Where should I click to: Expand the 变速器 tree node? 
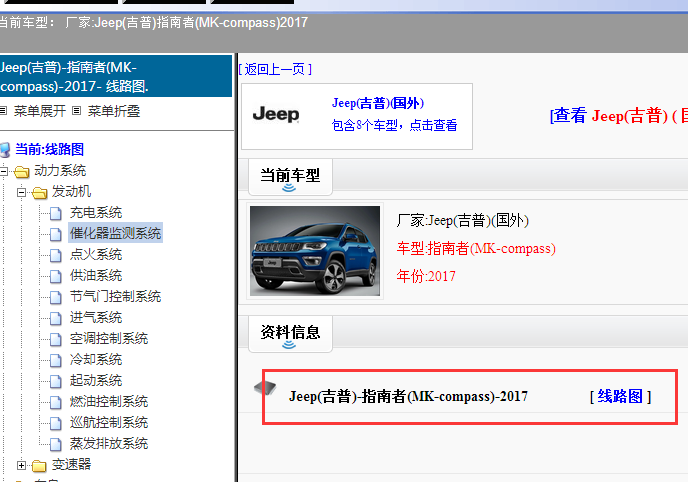[21, 465]
